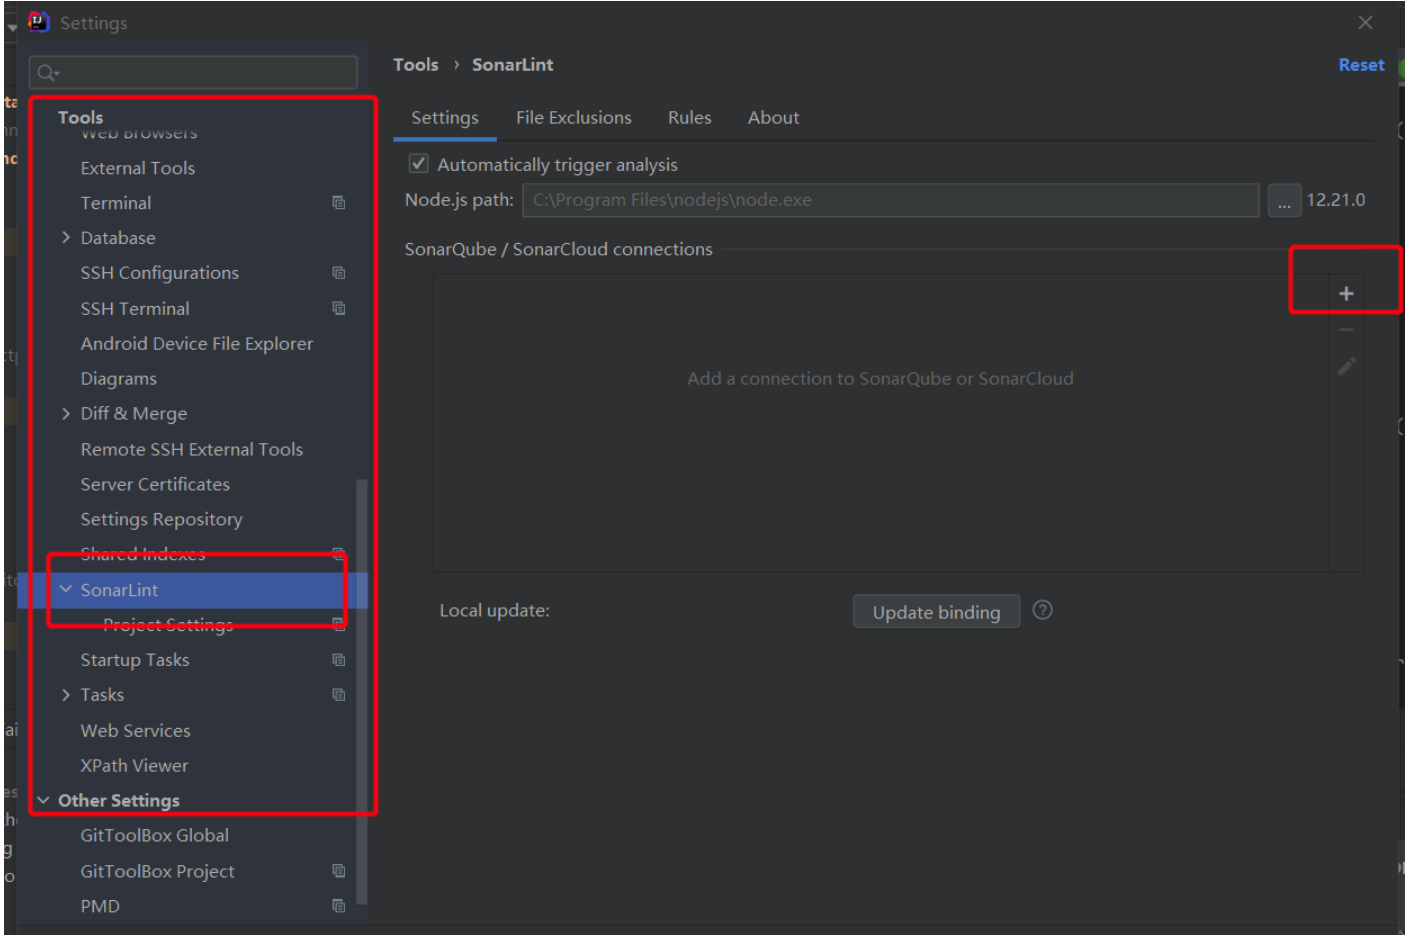Image resolution: width=1410 pixels, height=935 pixels.
Task: Click the Reset link
Action: pyautogui.click(x=1361, y=65)
